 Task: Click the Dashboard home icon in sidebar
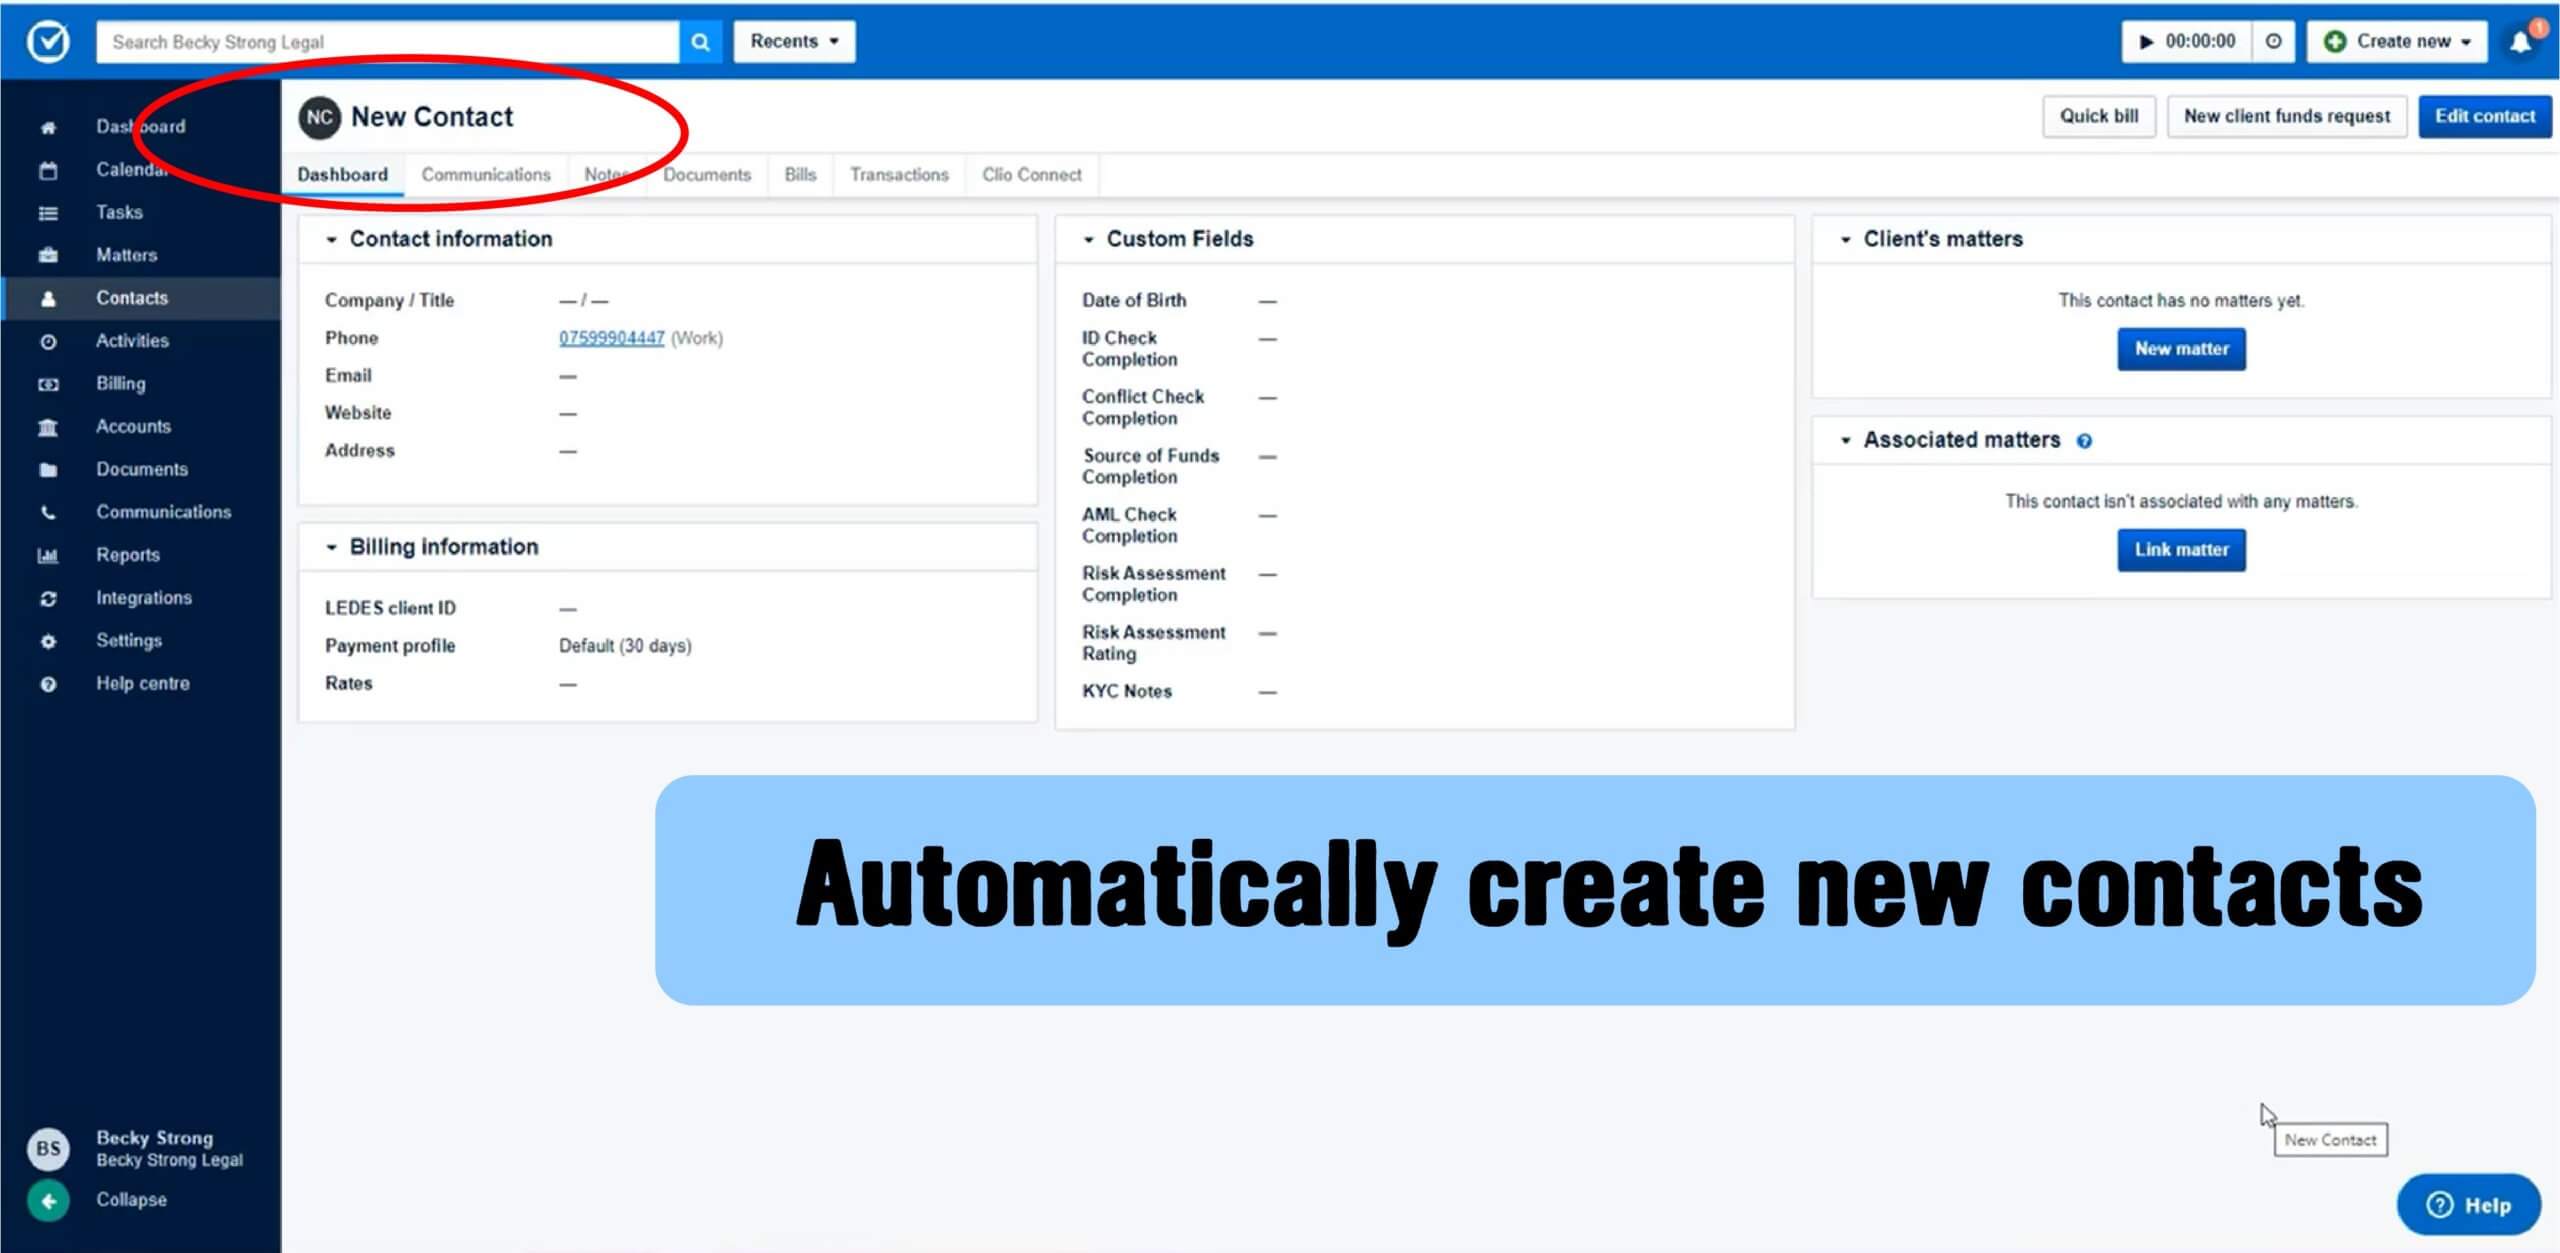pos(48,127)
